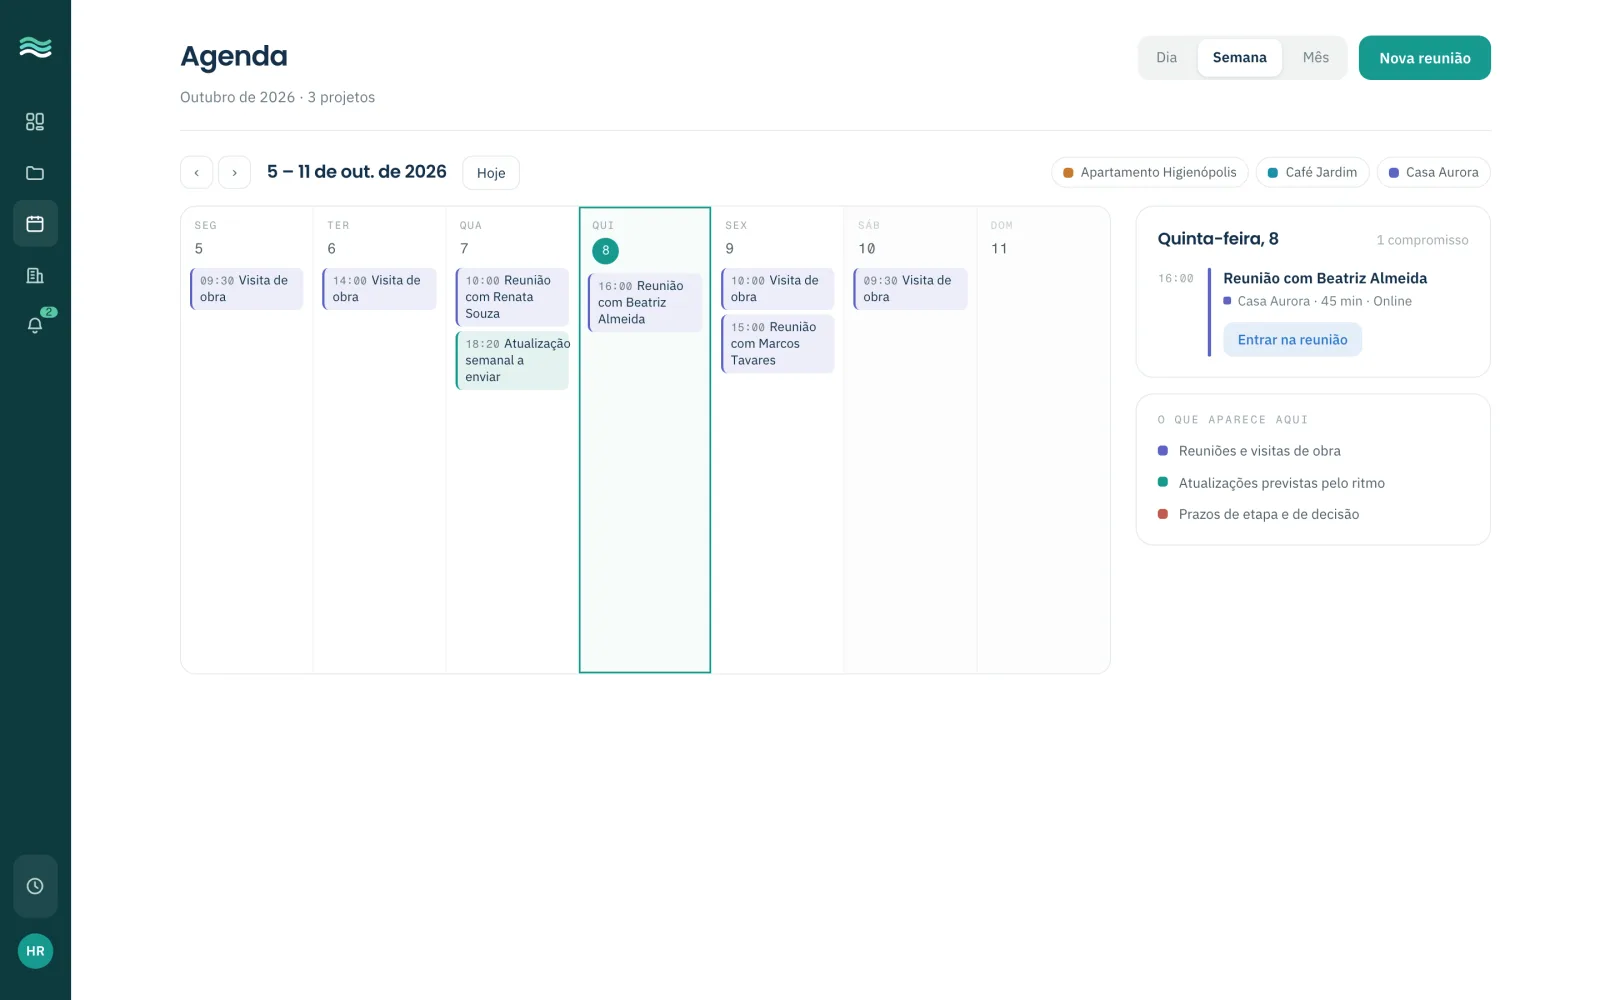The height and width of the screenshot is (1000, 1600).
Task: Open the 16:00 Reunião com Beatriz Almeida event
Action: 645,302
